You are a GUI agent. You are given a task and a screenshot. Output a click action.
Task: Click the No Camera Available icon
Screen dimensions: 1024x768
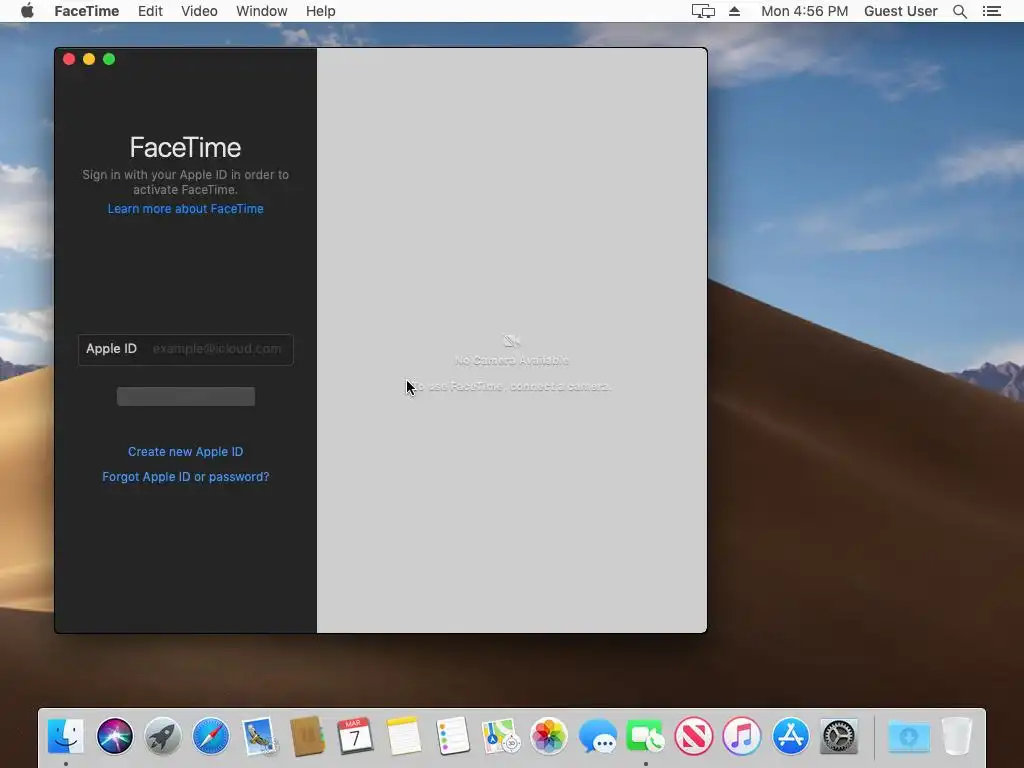coord(511,340)
